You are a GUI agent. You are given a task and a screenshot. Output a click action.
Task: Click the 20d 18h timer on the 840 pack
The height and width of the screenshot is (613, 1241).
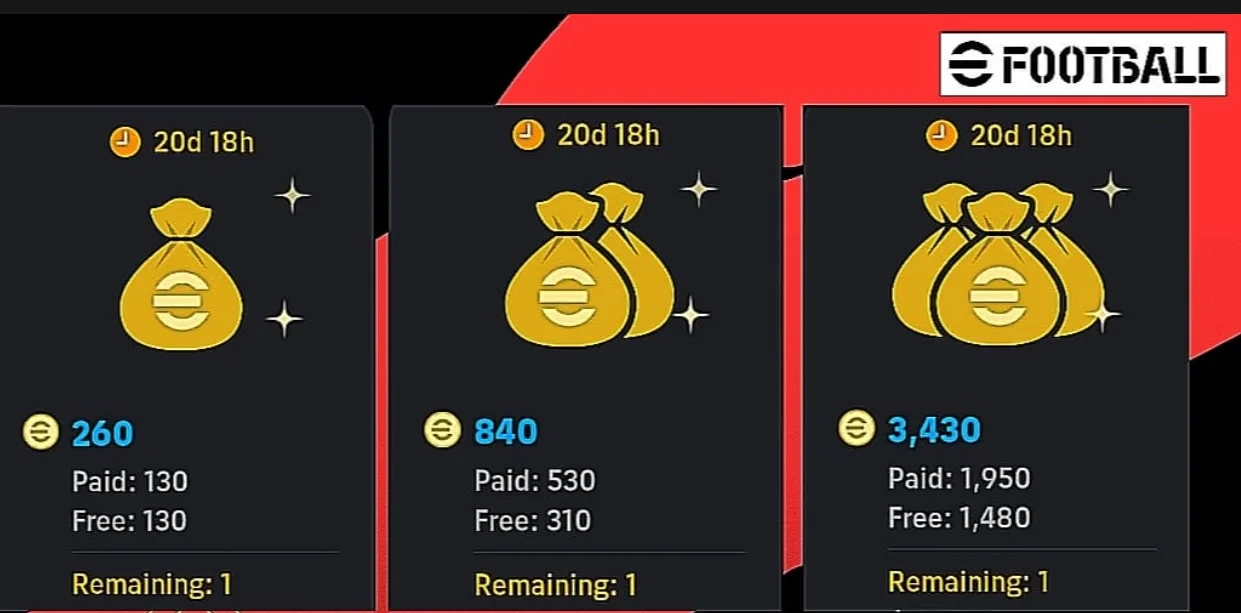[x=608, y=135]
